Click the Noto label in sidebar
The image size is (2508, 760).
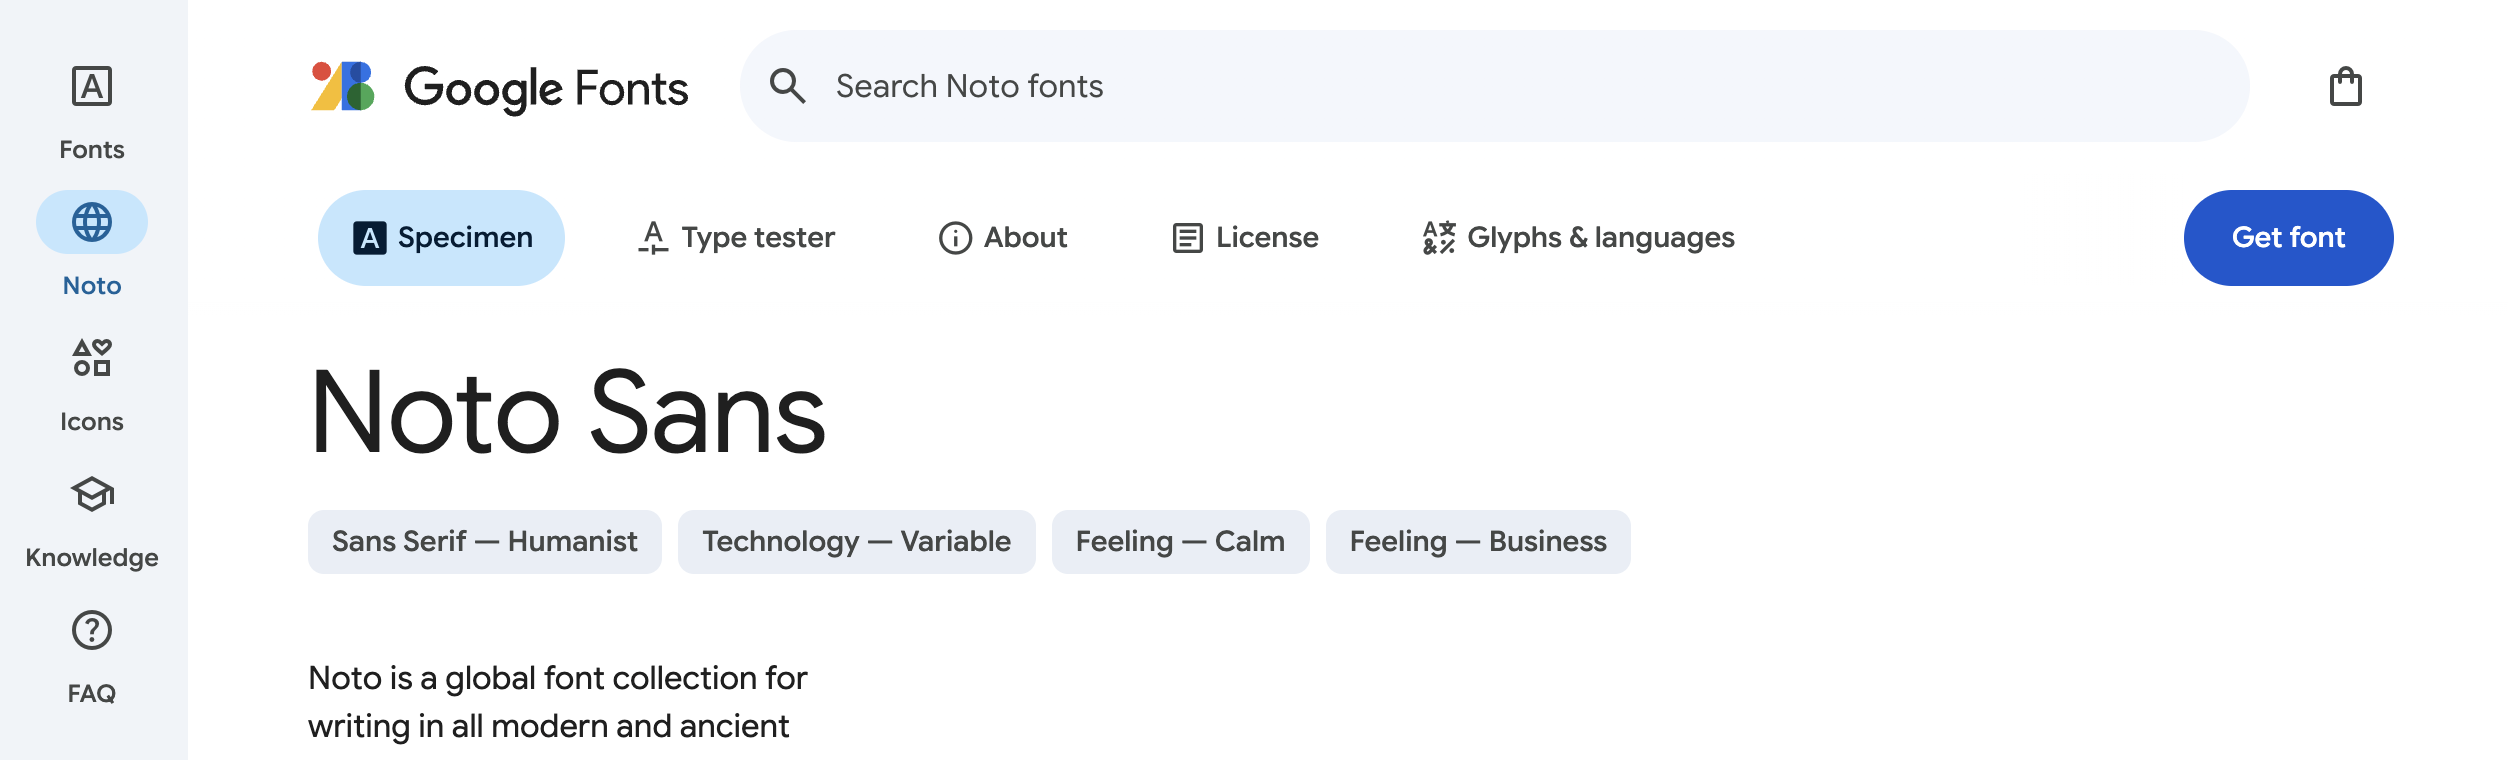[92, 286]
